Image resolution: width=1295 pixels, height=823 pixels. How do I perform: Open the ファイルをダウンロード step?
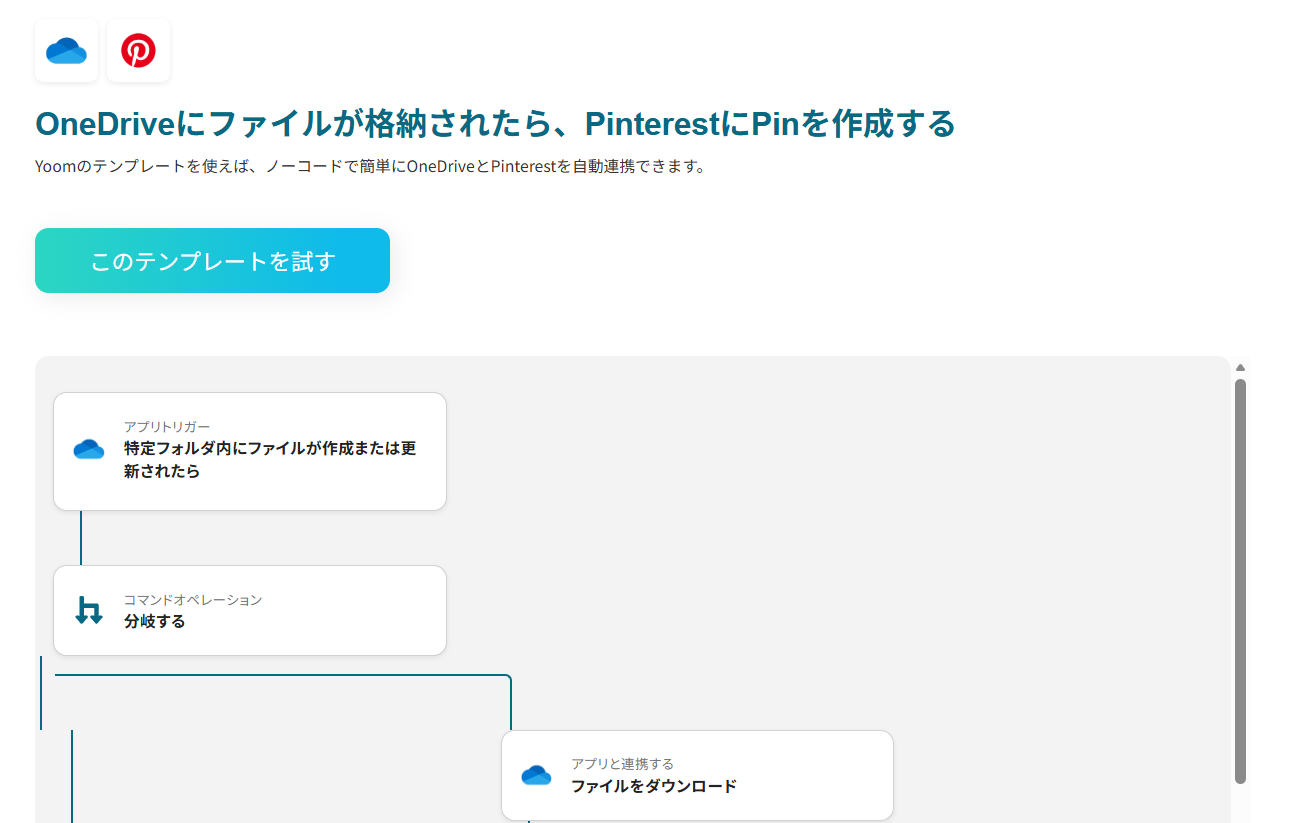[654, 786]
